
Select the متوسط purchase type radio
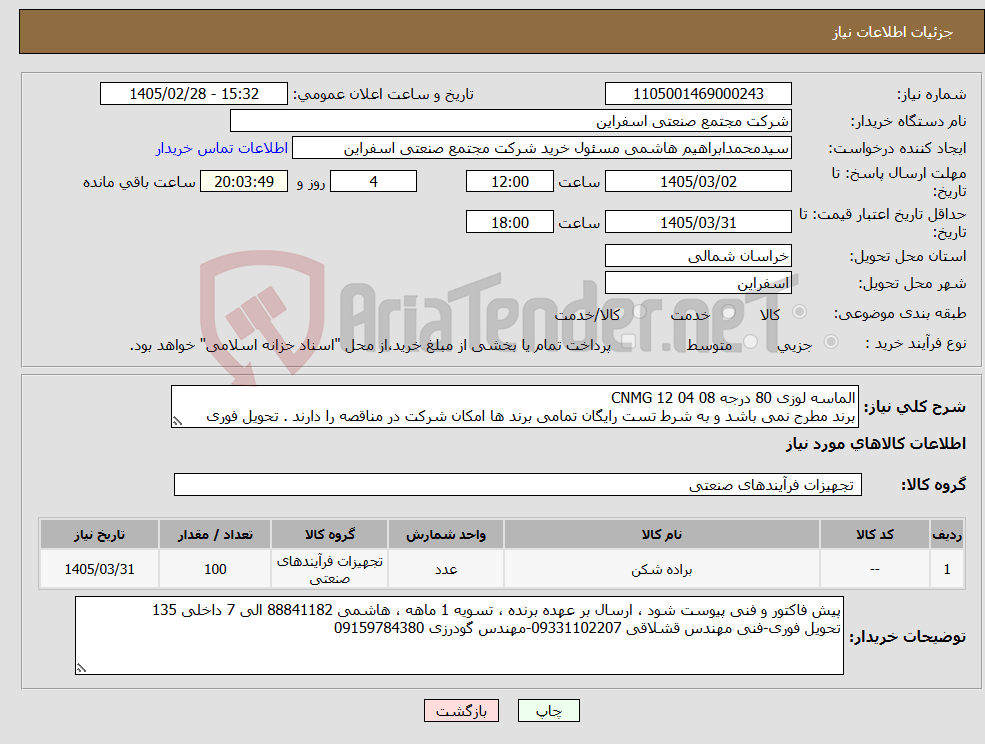coord(750,342)
